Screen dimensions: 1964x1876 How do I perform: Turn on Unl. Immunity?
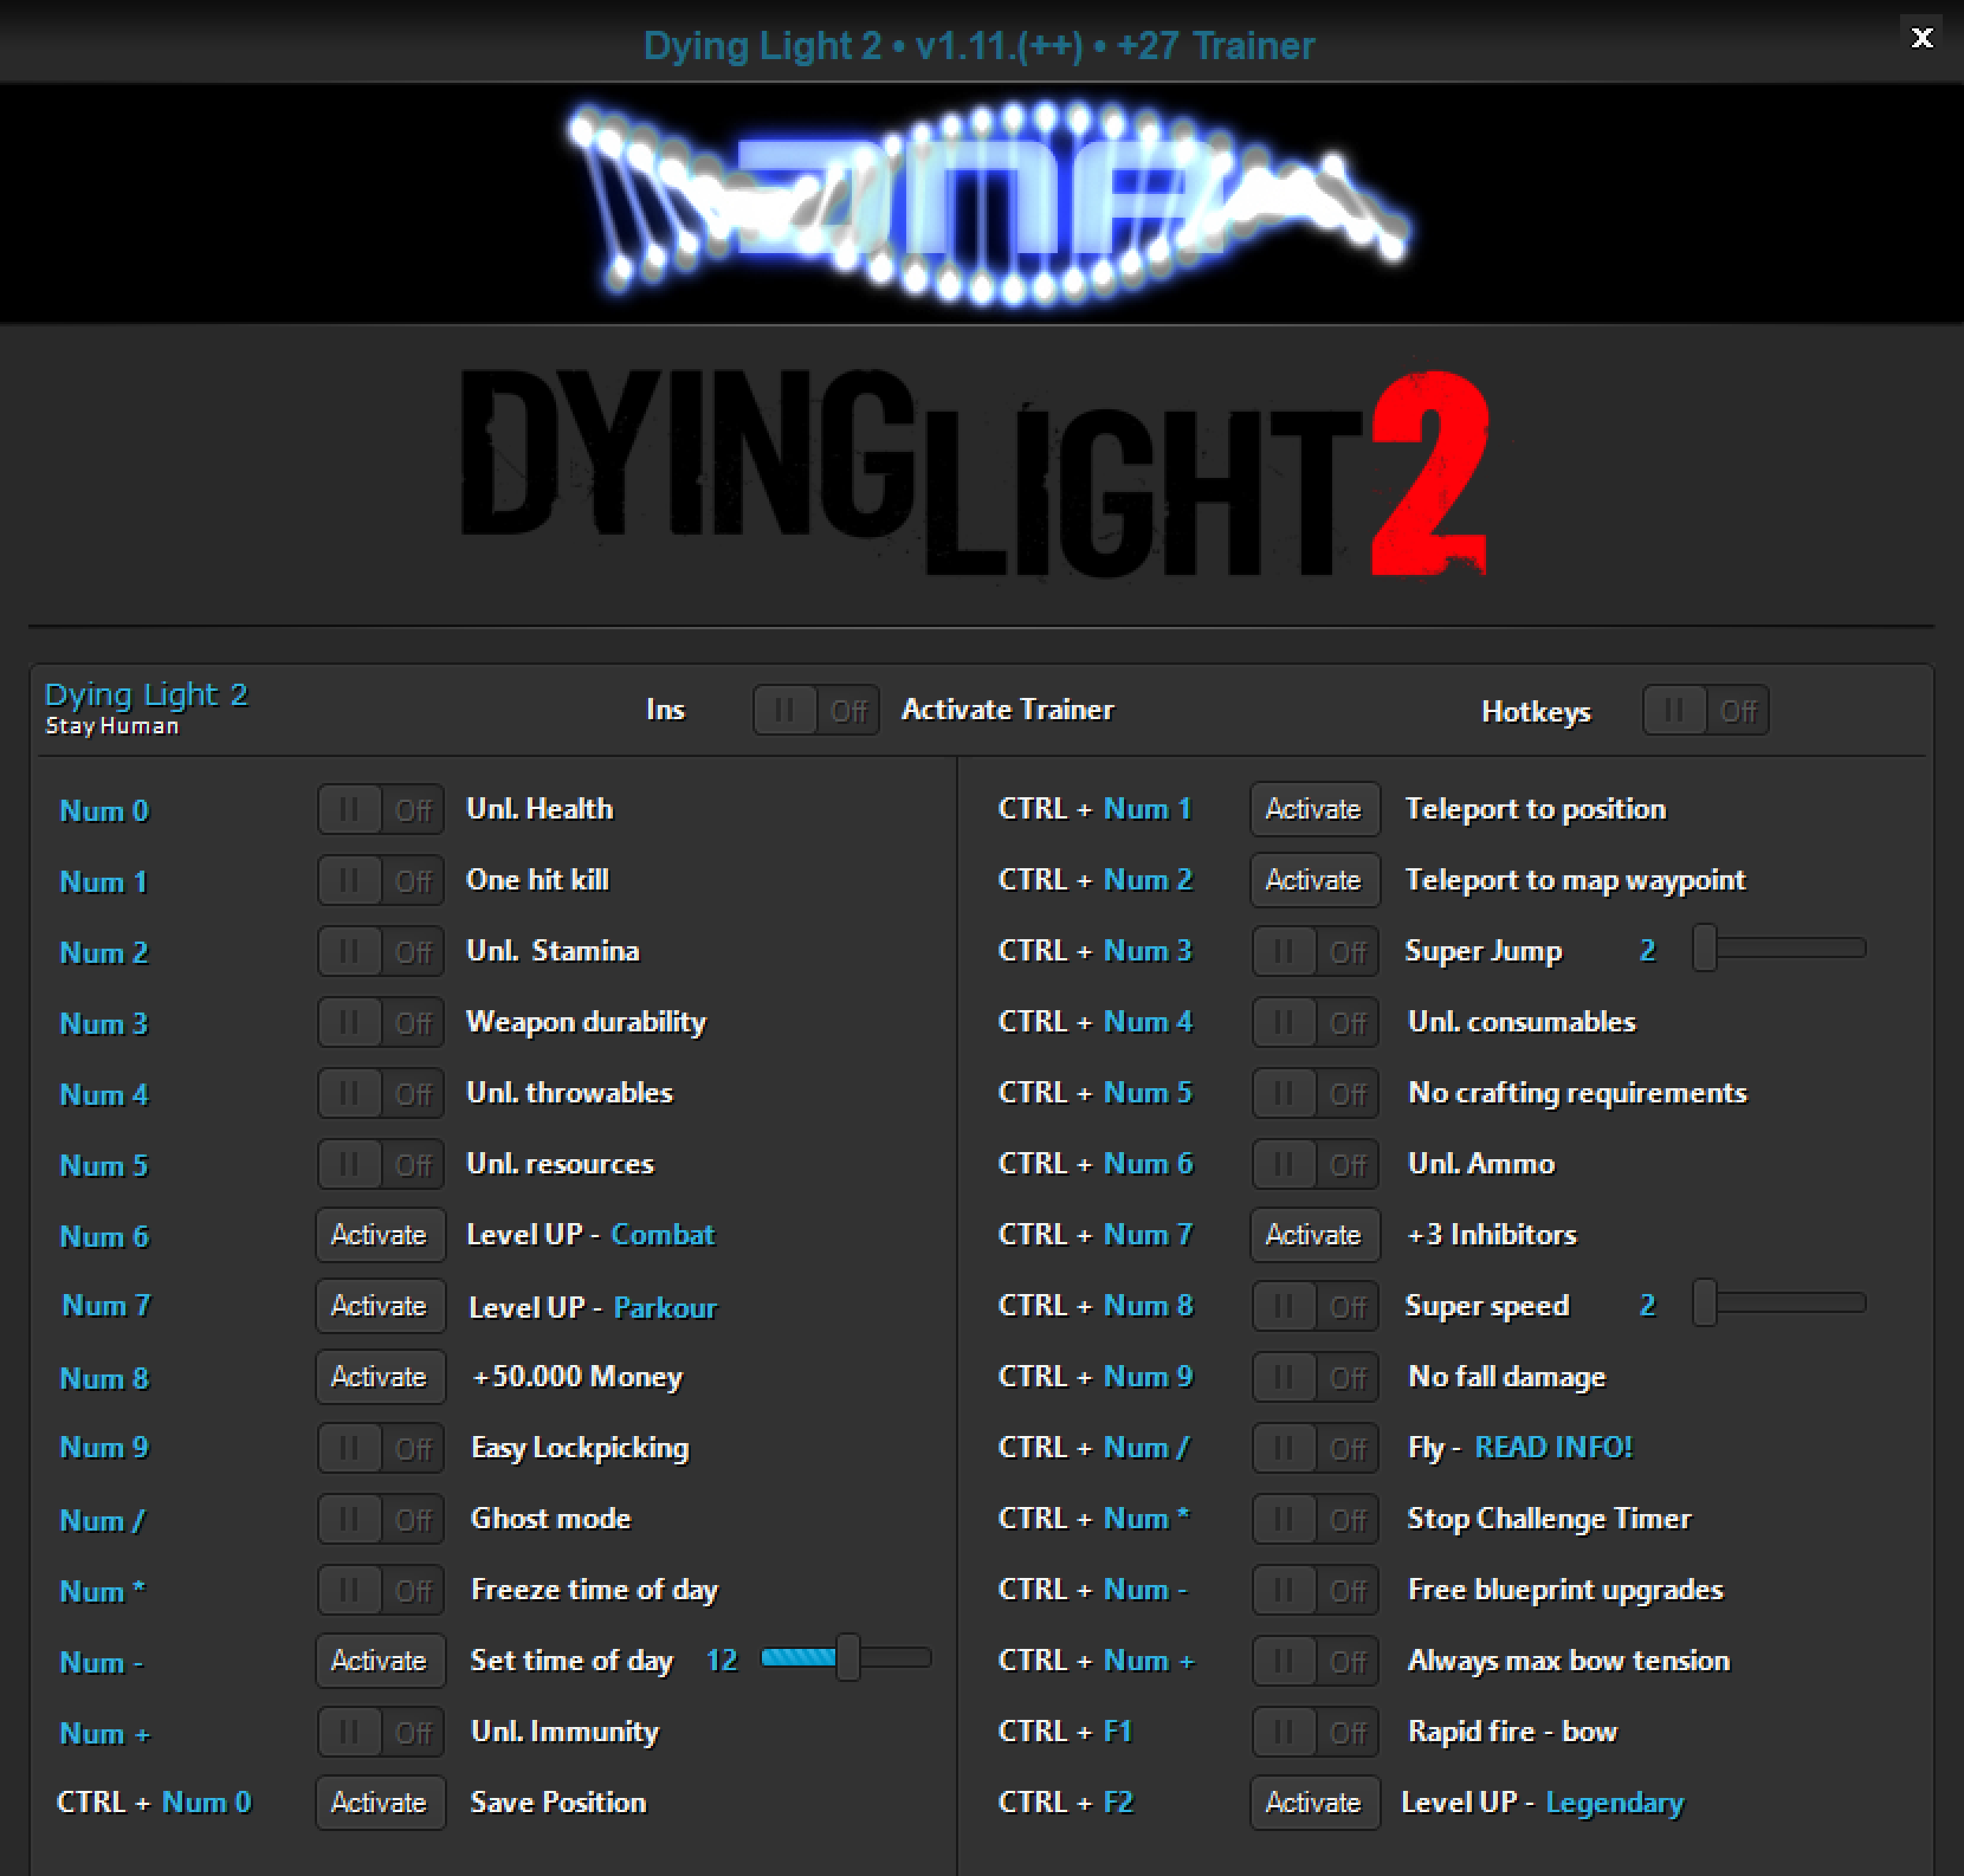pos(381,1732)
